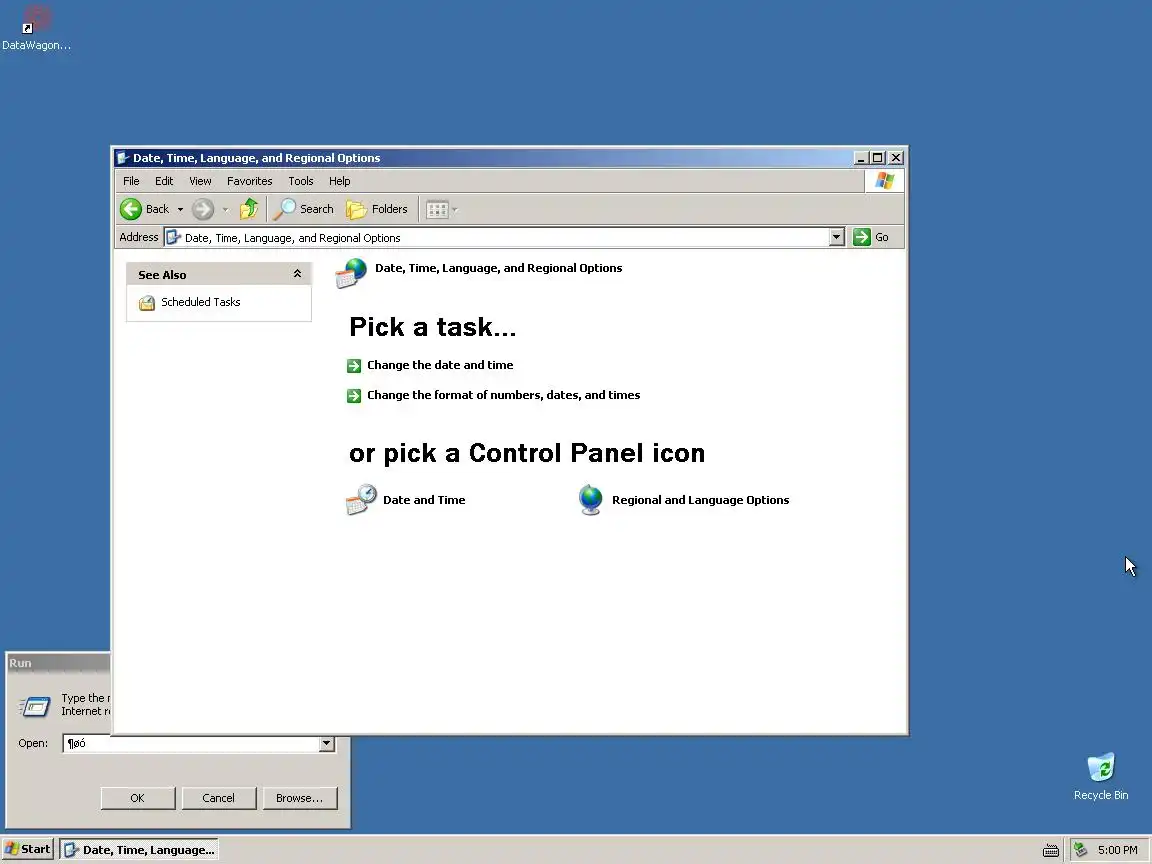Click the keyboard icon in the system tray
This screenshot has width=1152, height=864.
tap(1051, 851)
